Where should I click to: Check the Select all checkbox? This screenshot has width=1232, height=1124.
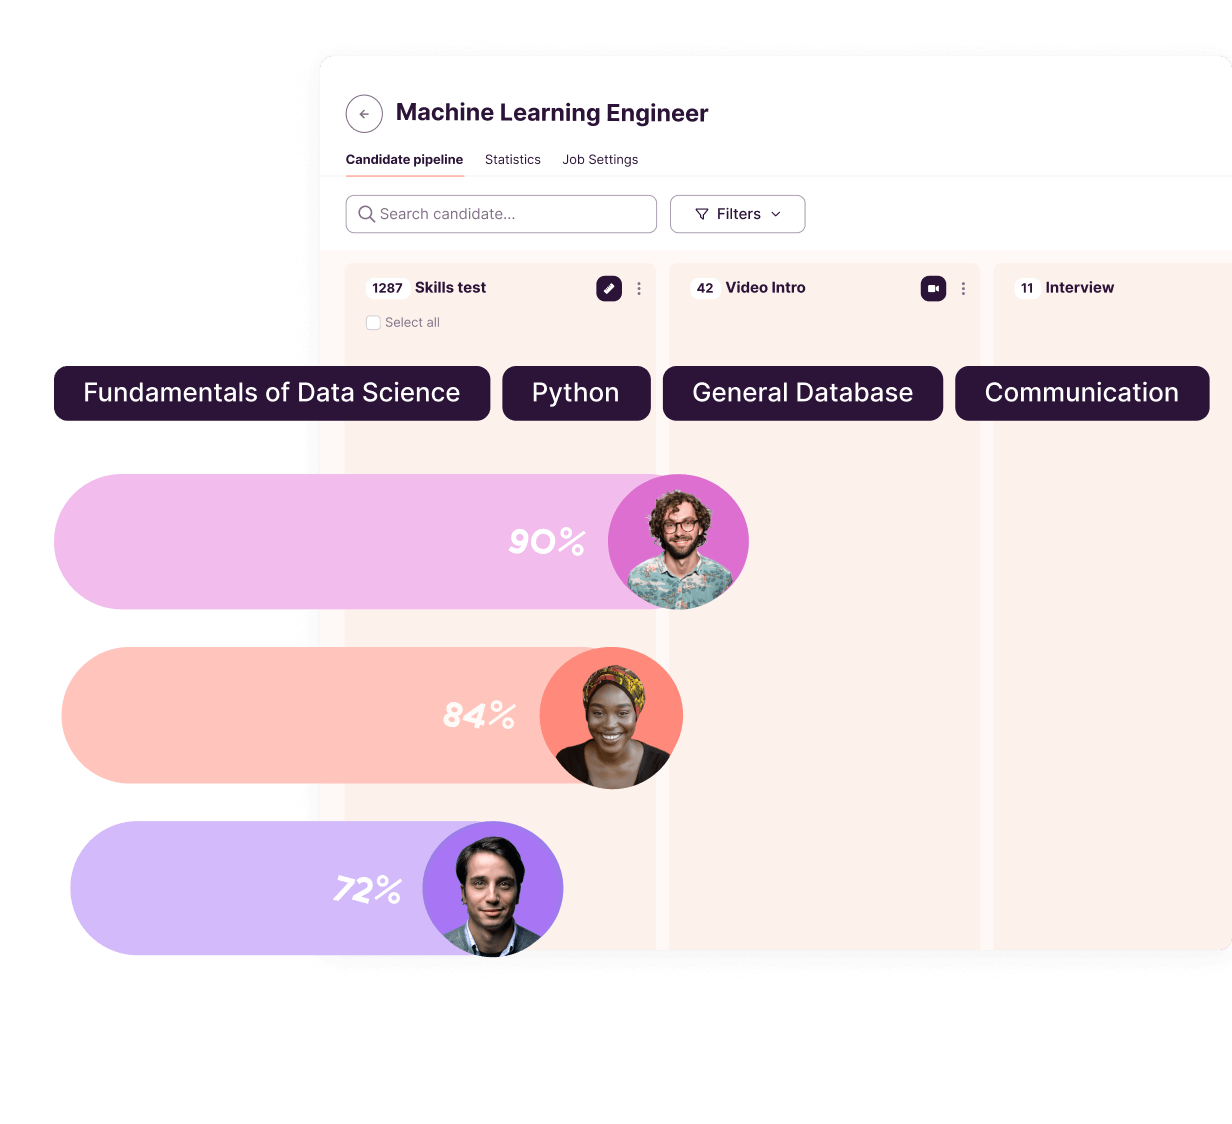tap(373, 322)
